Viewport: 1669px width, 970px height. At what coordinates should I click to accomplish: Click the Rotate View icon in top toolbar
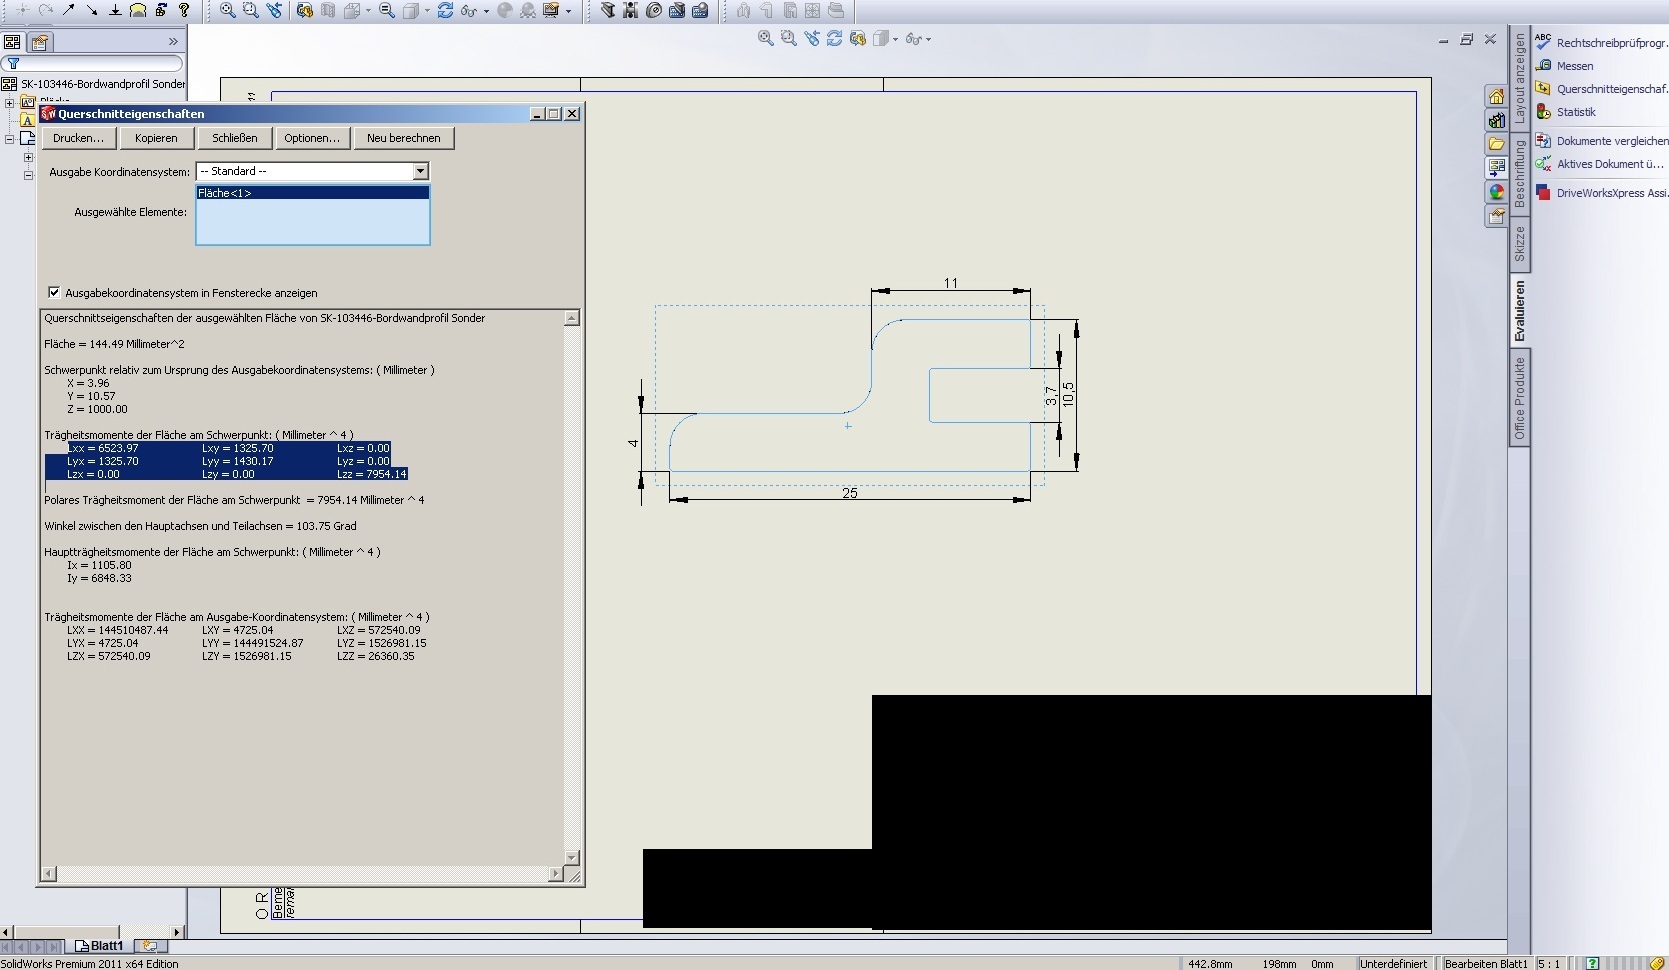[x=445, y=10]
